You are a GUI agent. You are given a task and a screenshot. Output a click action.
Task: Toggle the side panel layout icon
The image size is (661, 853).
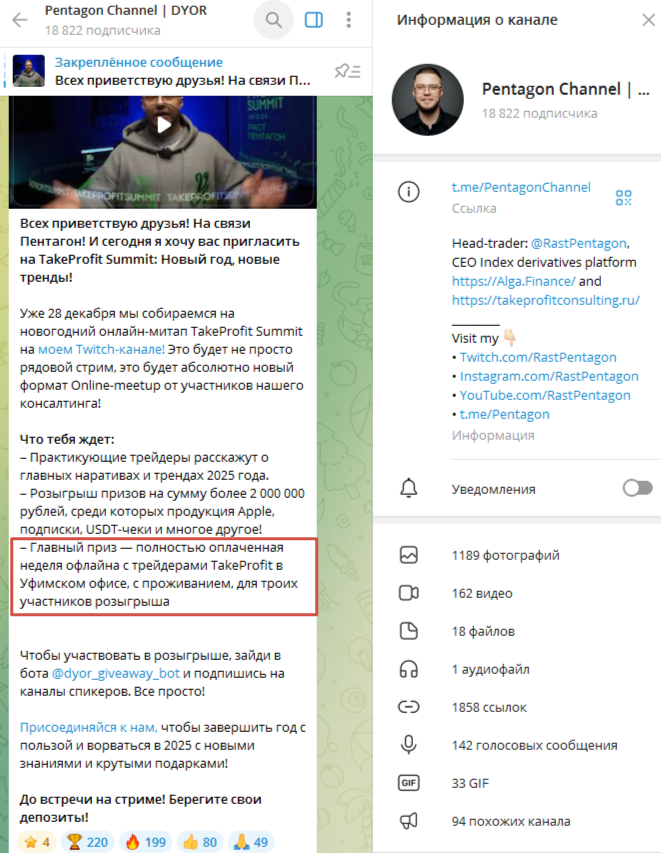(x=313, y=20)
